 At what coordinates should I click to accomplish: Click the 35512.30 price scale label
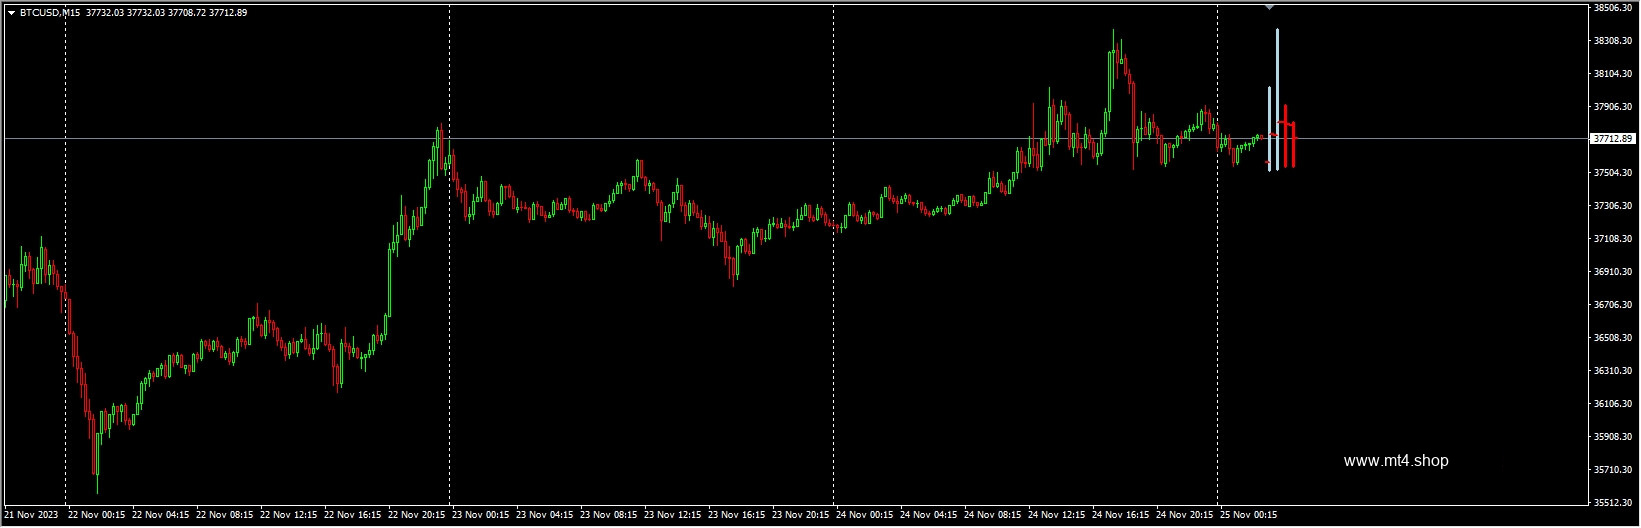click(1613, 503)
